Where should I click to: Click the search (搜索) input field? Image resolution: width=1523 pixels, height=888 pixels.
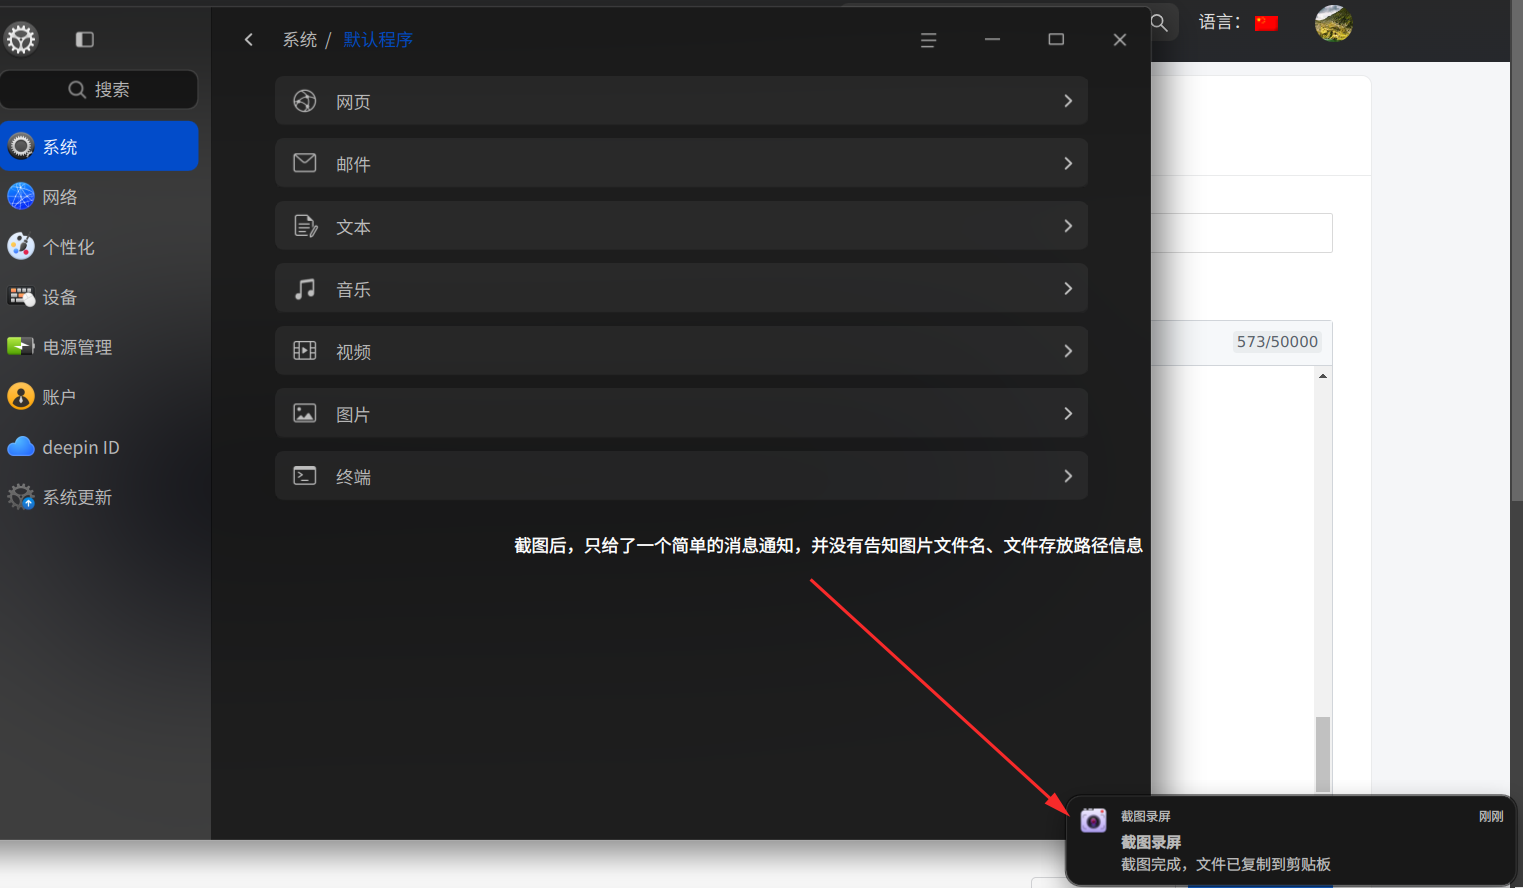click(99, 90)
